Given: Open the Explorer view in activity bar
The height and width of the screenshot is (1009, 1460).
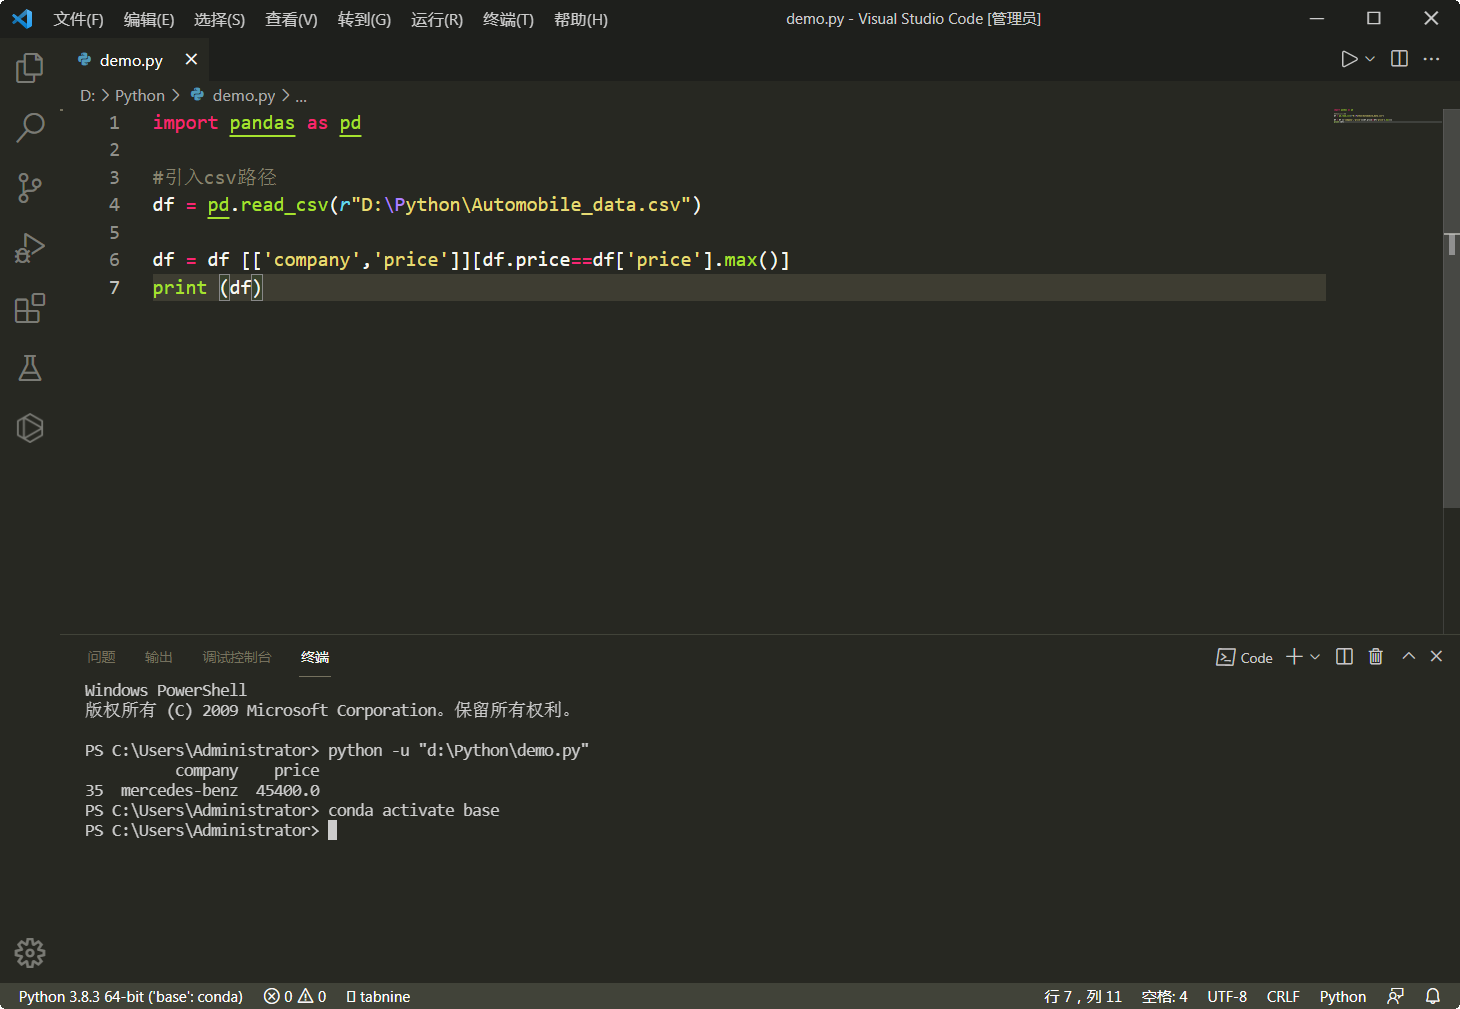Looking at the screenshot, I should pyautogui.click(x=30, y=68).
